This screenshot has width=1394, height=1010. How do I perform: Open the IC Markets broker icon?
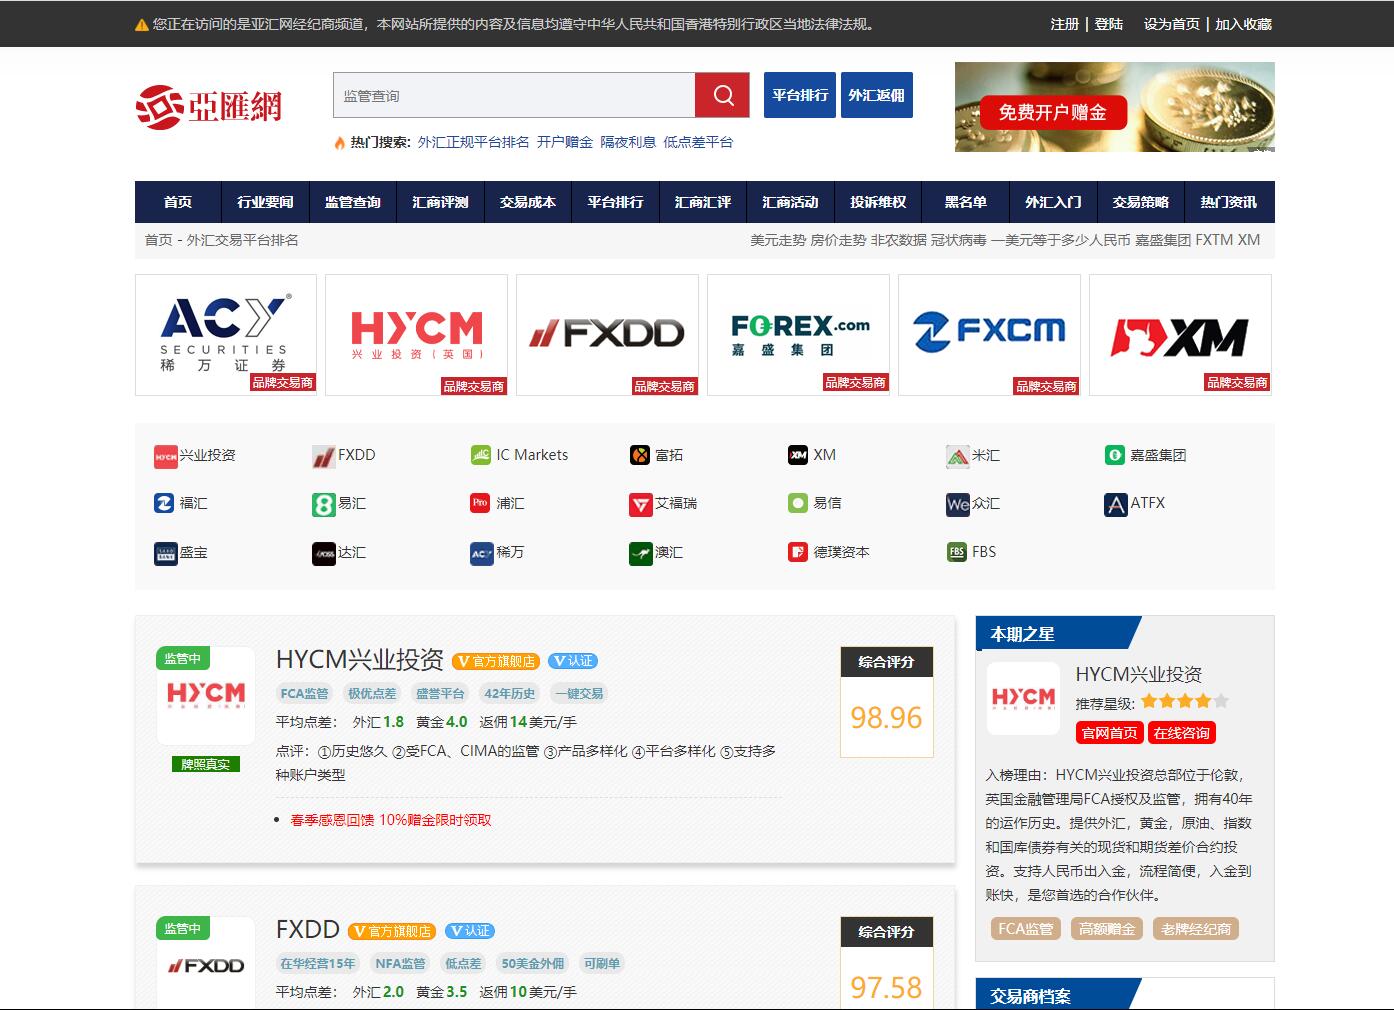[481, 455]
